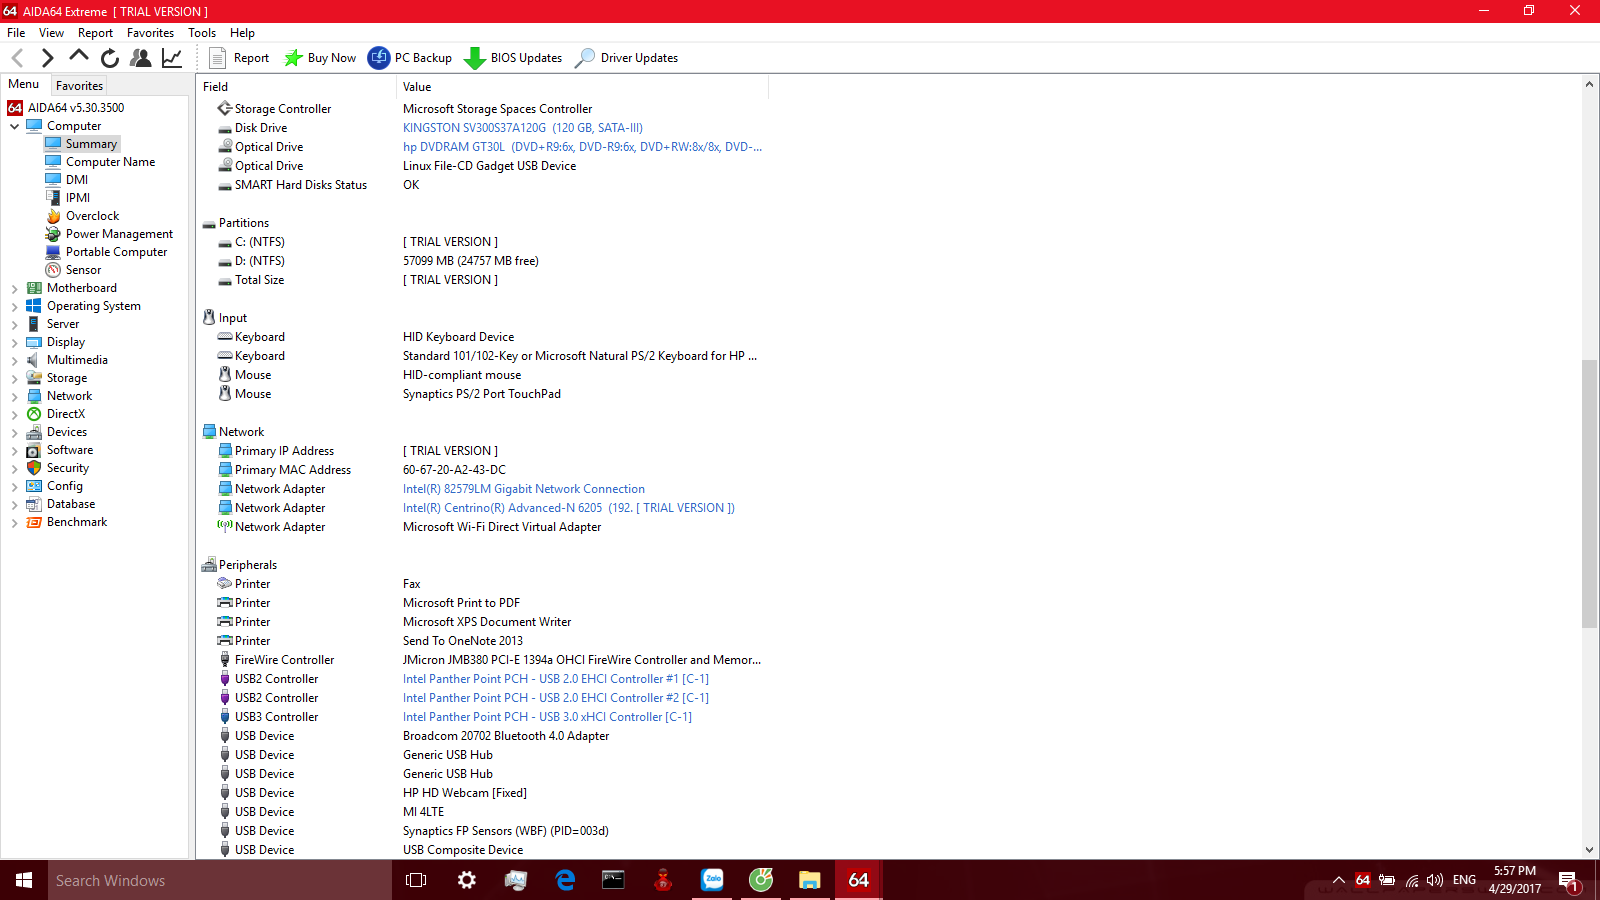
Task: Select IPMI under Computer
Action: [77, 198]
